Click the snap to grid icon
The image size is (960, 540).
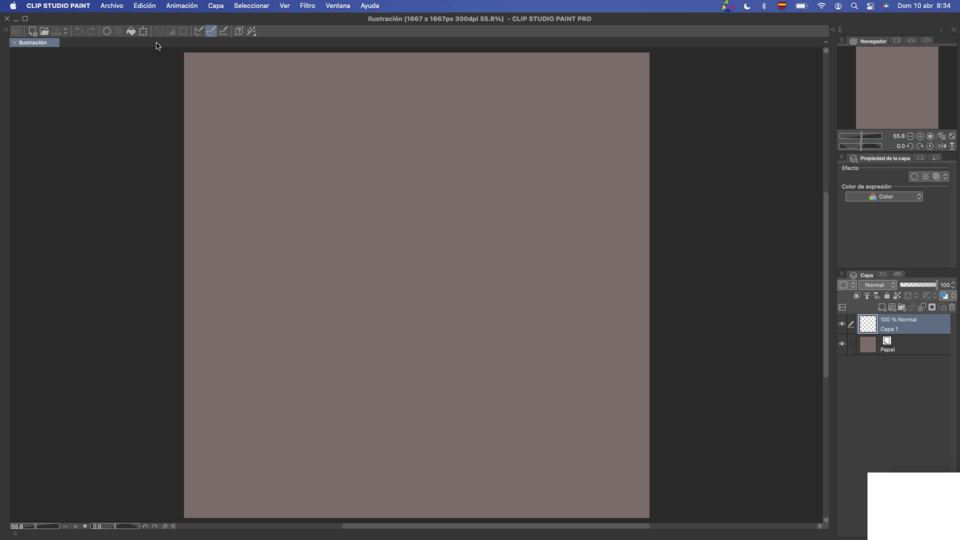pos(224,31)
